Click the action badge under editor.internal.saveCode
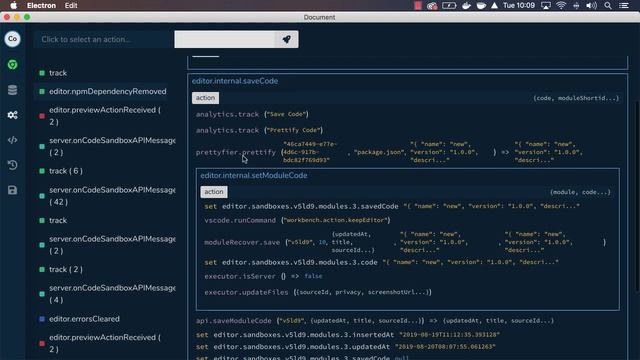Viewport: 640px width, 360px height. pyautogui.click(x=205, y=98)
